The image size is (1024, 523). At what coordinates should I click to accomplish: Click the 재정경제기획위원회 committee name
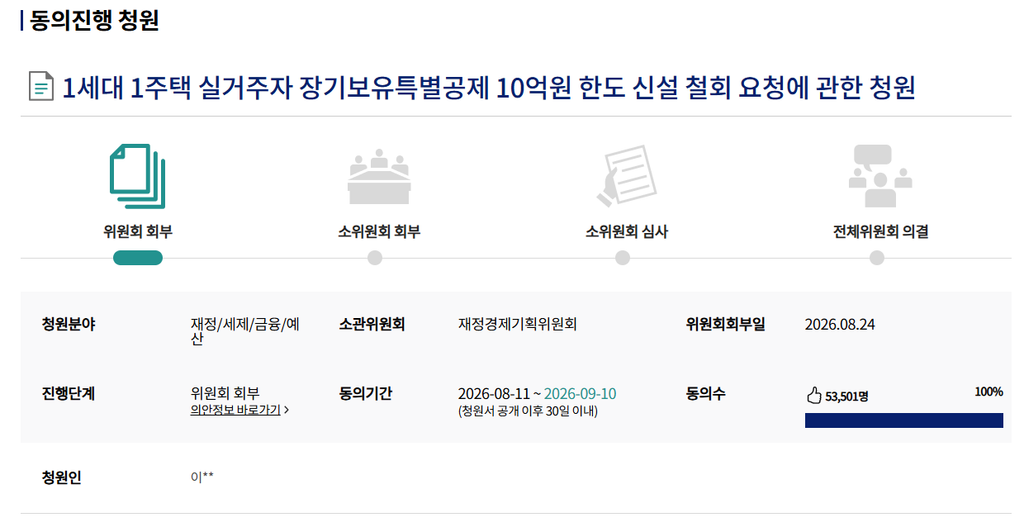(x=517, y=324)
